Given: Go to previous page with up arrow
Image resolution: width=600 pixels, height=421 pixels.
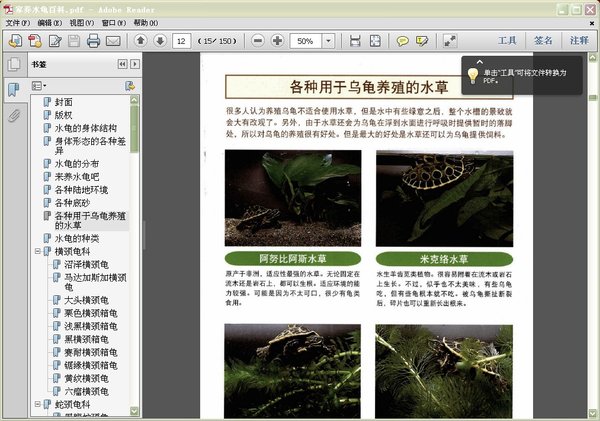Looking at the screenshot, I should click(140, 41).
